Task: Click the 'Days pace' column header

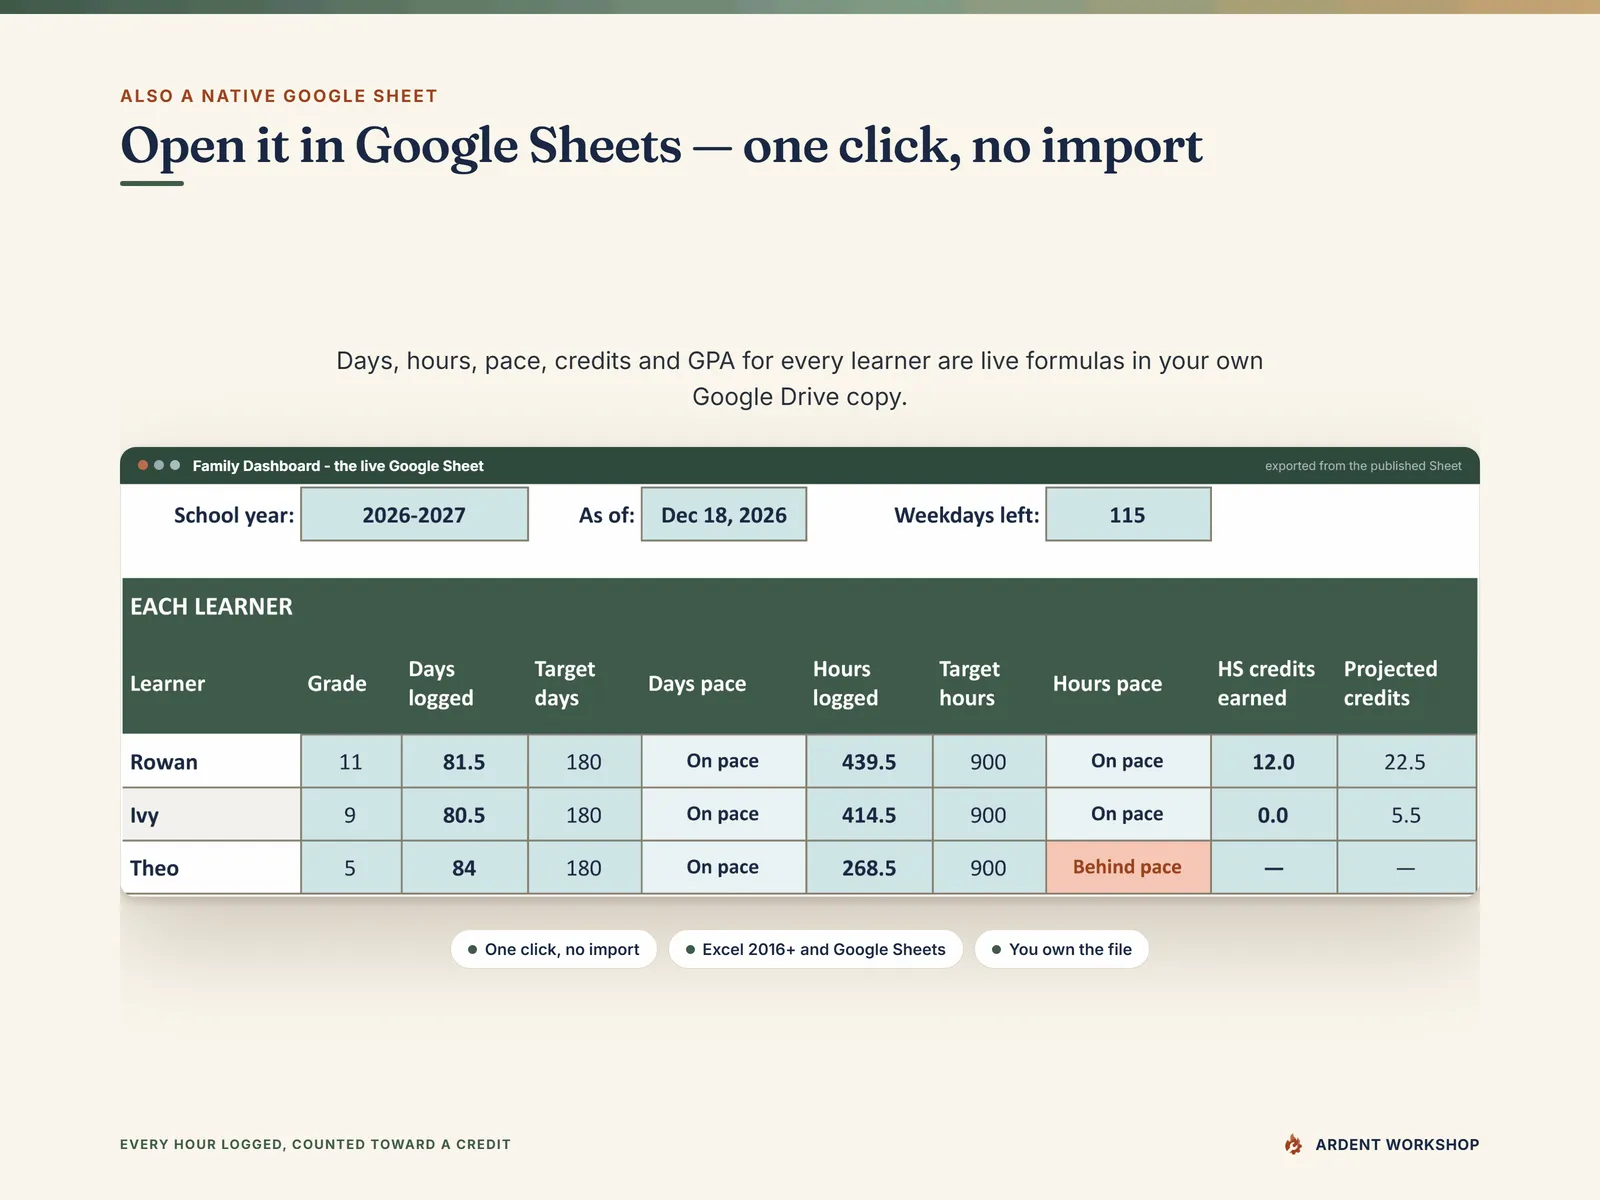Action: (x=697, y=684)
